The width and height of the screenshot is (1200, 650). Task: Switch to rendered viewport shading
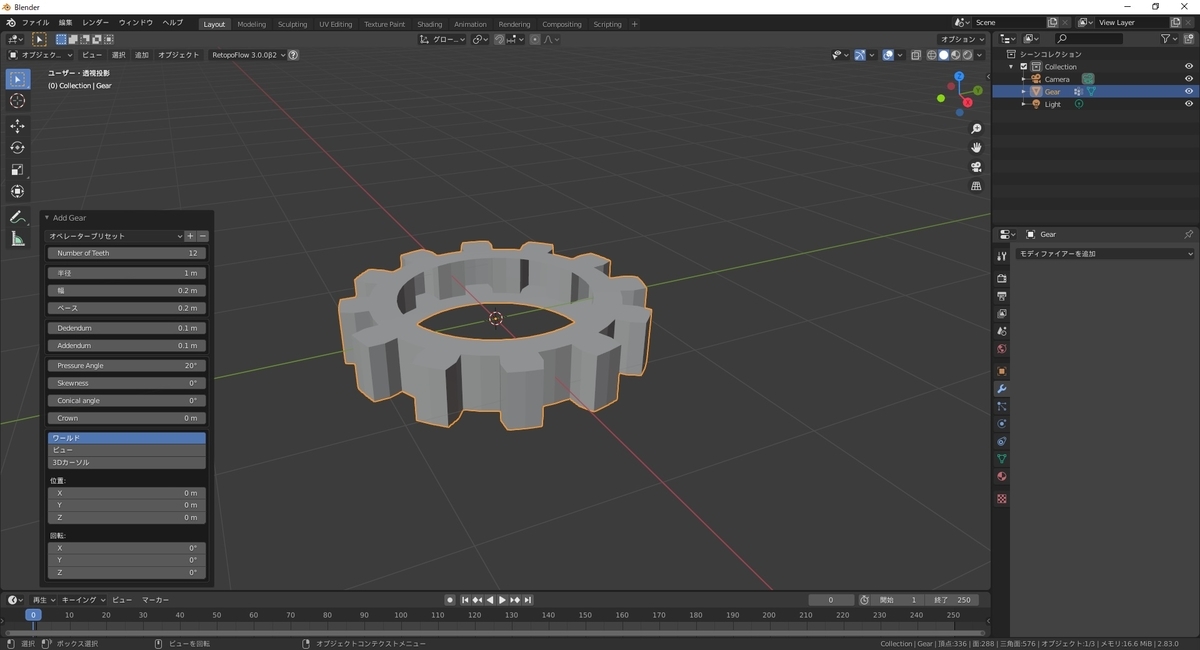point(968,55)
